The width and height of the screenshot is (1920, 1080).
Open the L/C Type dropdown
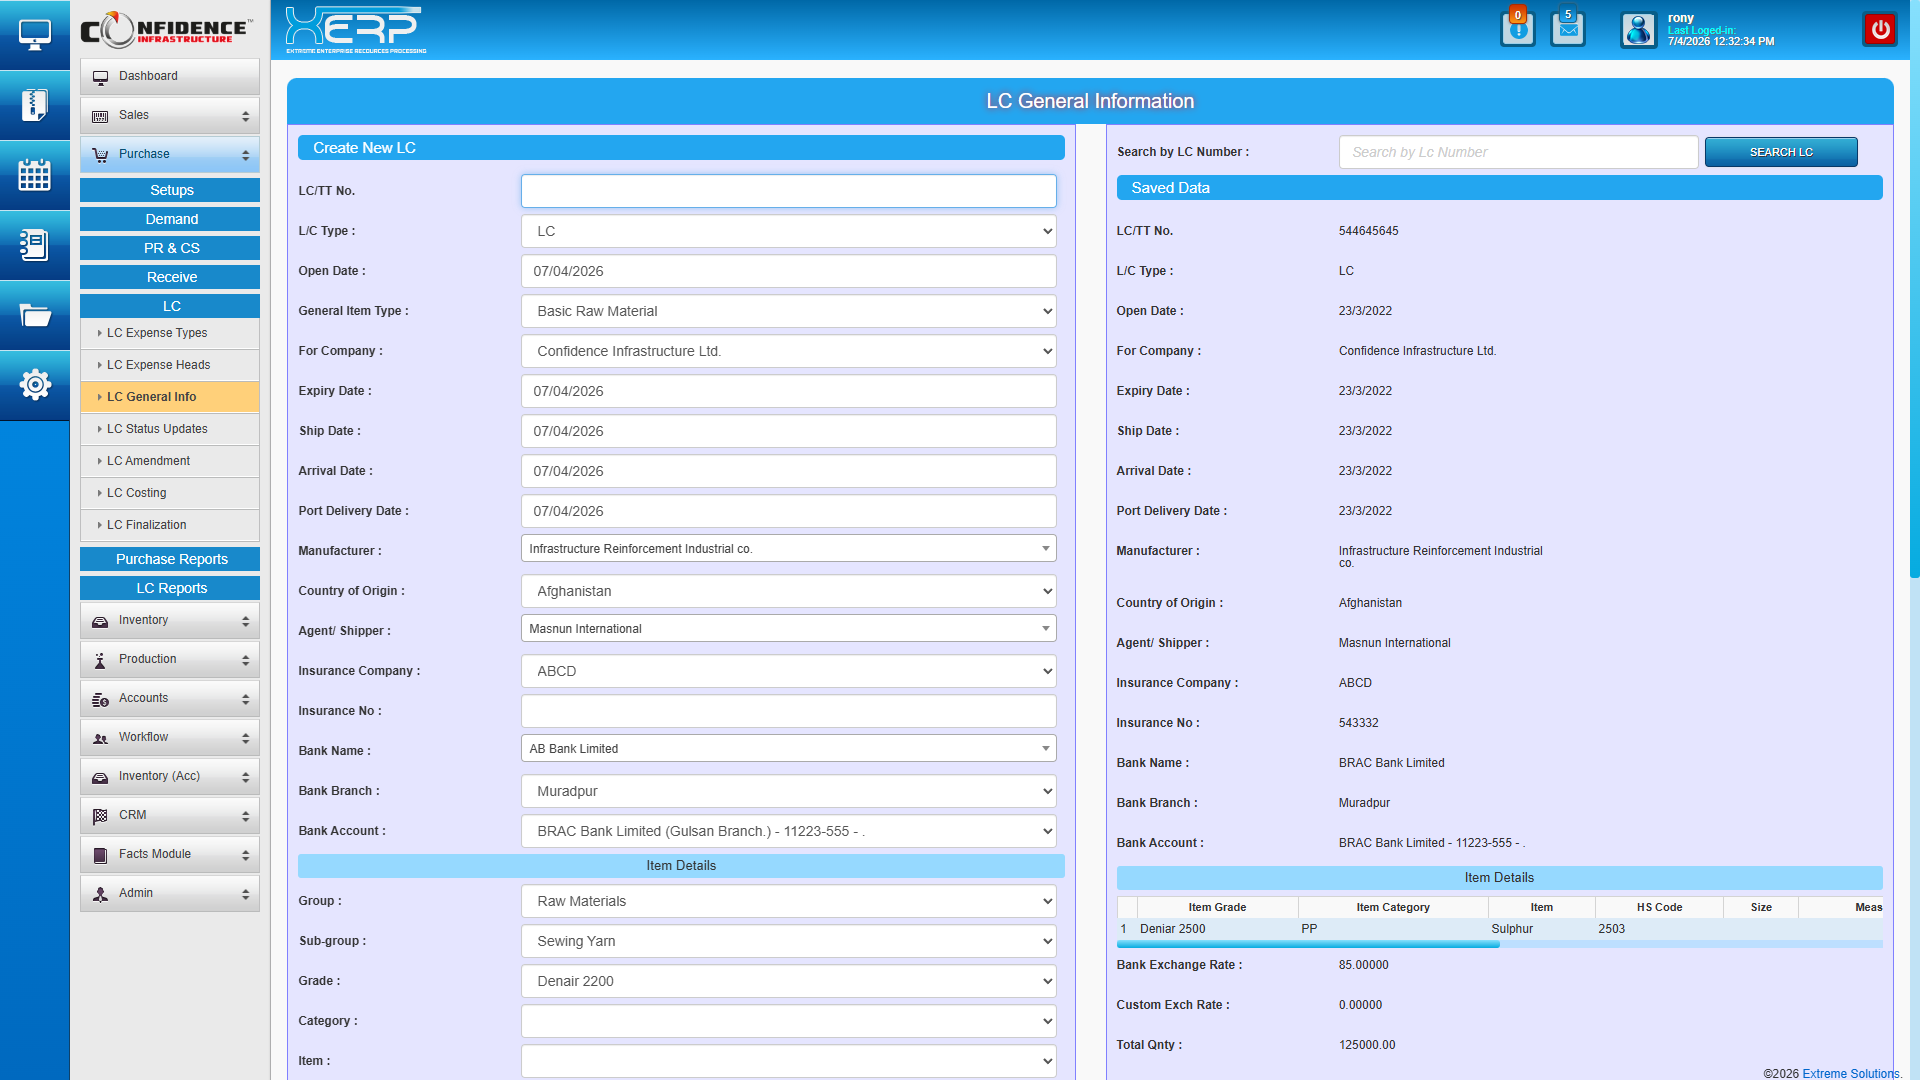pyautogui.click(x=788, y=231)
